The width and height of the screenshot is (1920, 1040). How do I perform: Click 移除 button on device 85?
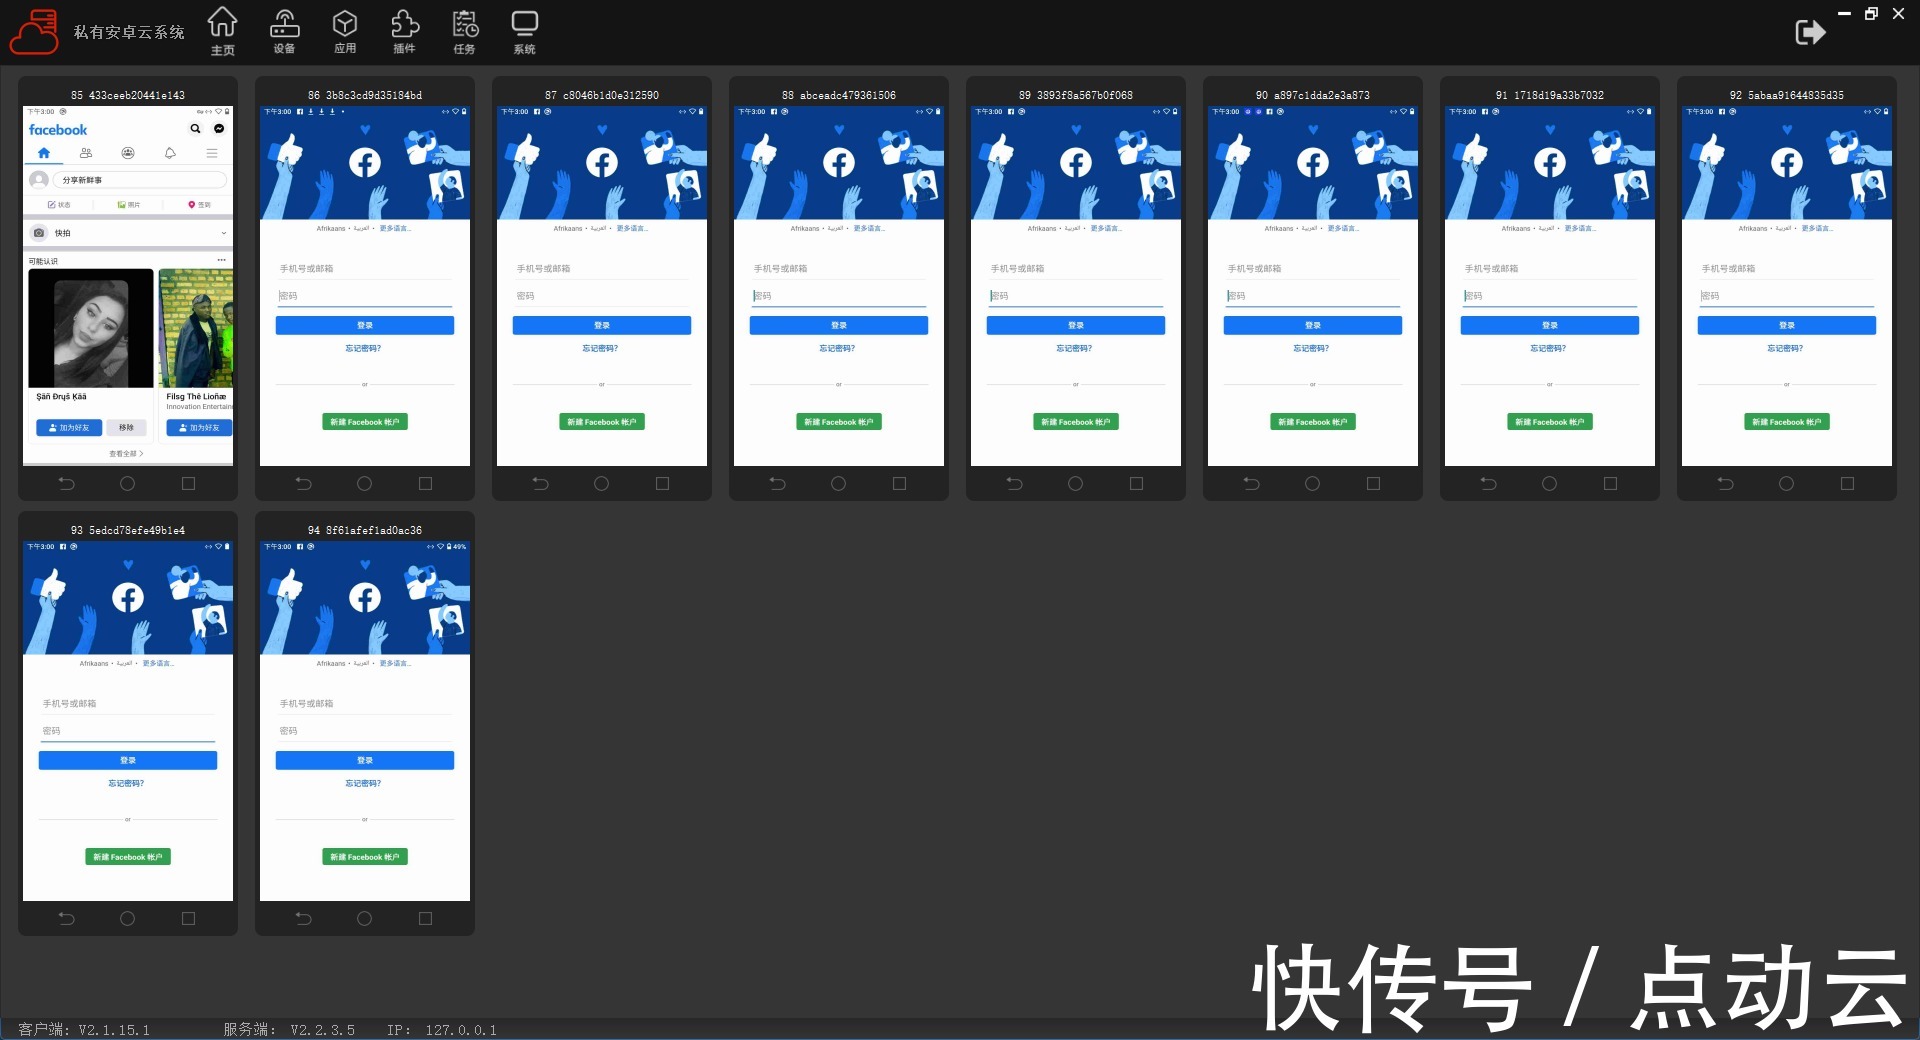tap(126, 428)
